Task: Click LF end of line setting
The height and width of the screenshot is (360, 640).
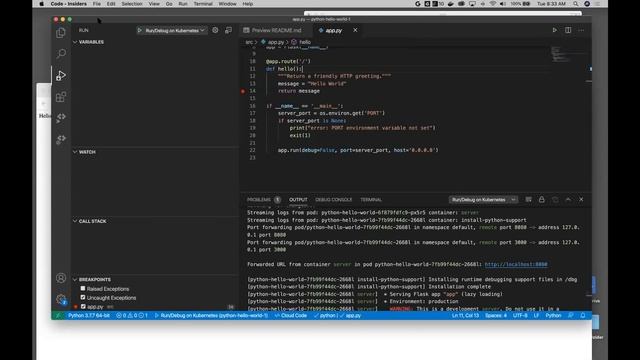Action: [x=536, y=316]
